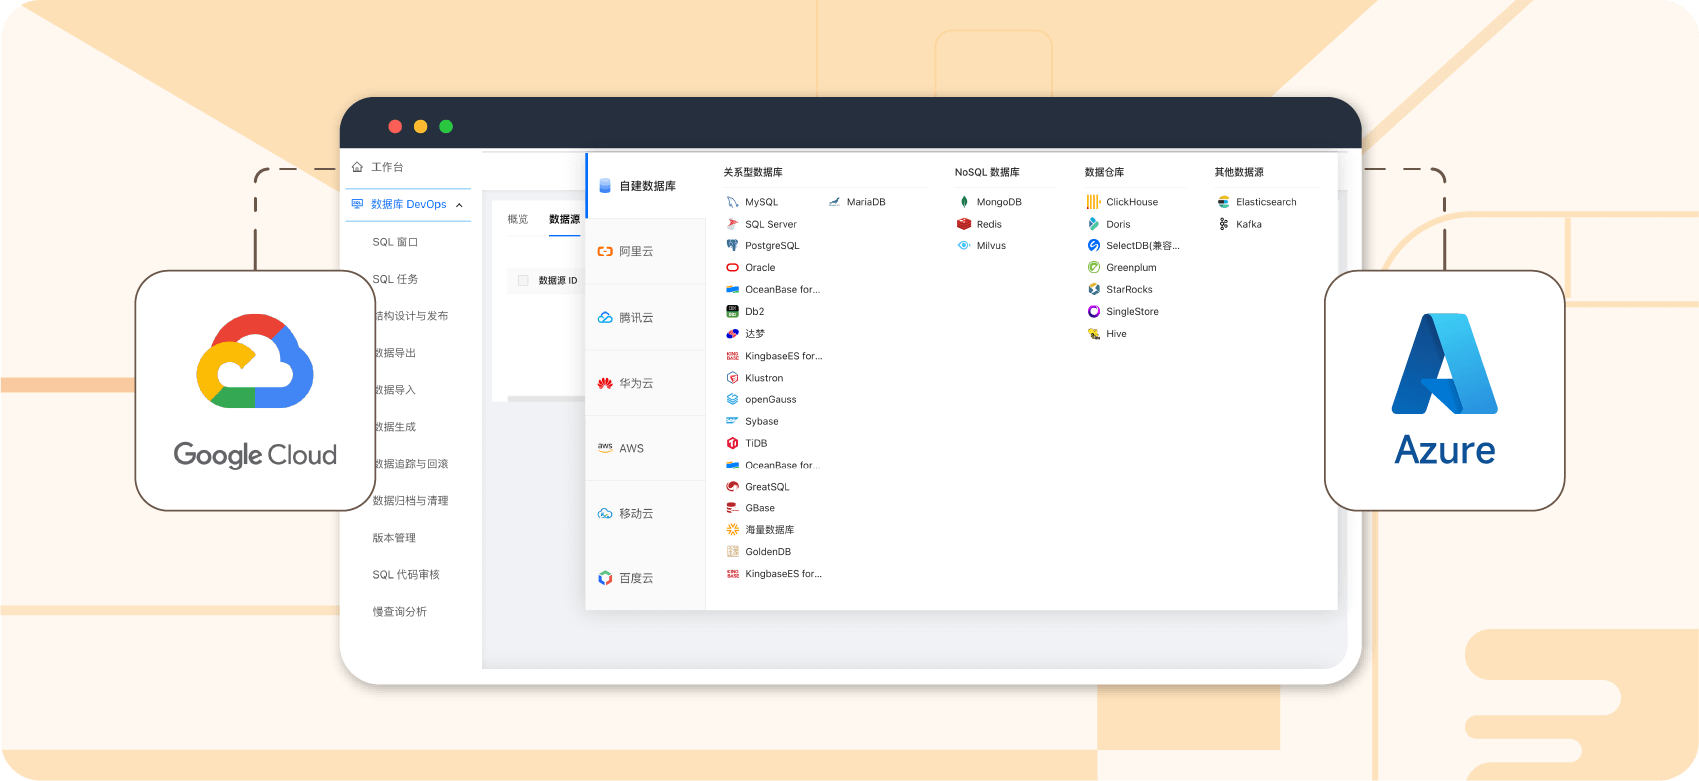Collapse the 数据库 DevOps menu chevron

[459, 205]
